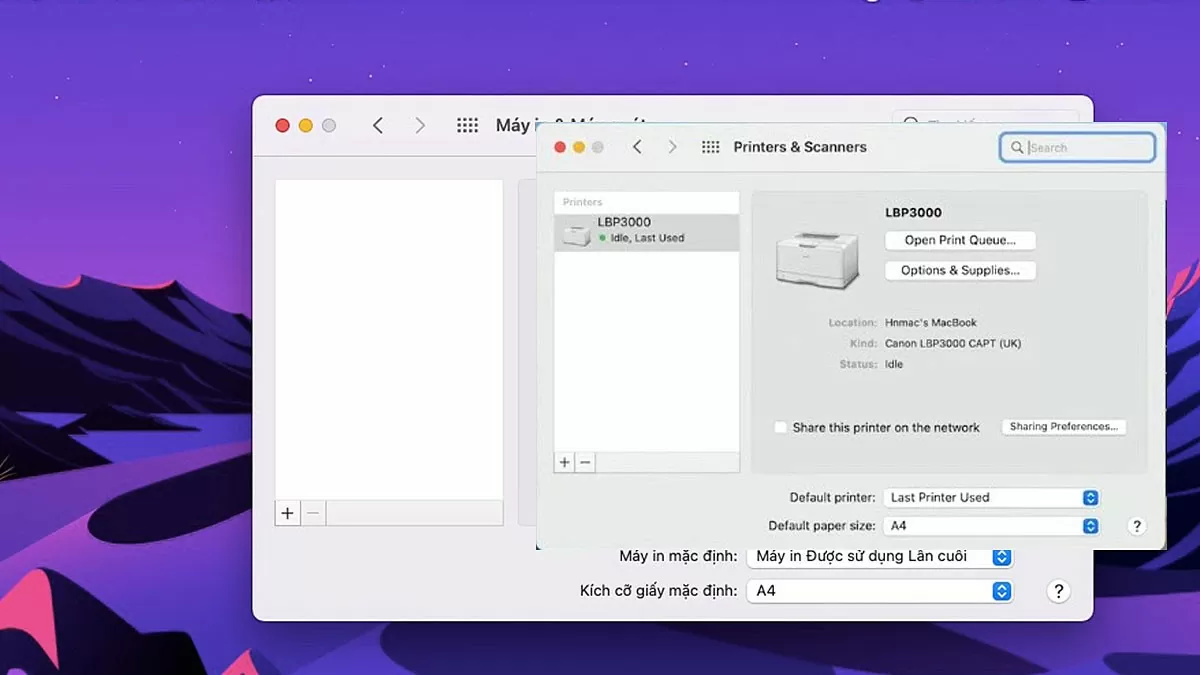Click the forward navigation arrow

click(x=672, y=146)
